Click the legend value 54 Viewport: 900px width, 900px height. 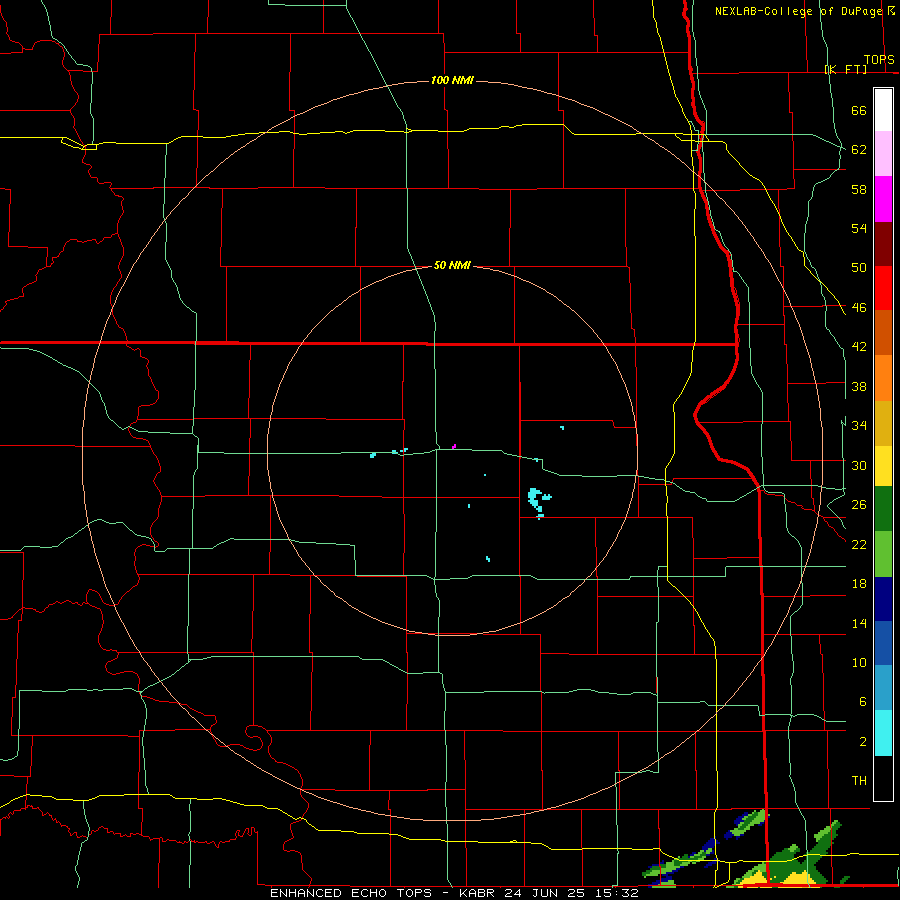859,228
